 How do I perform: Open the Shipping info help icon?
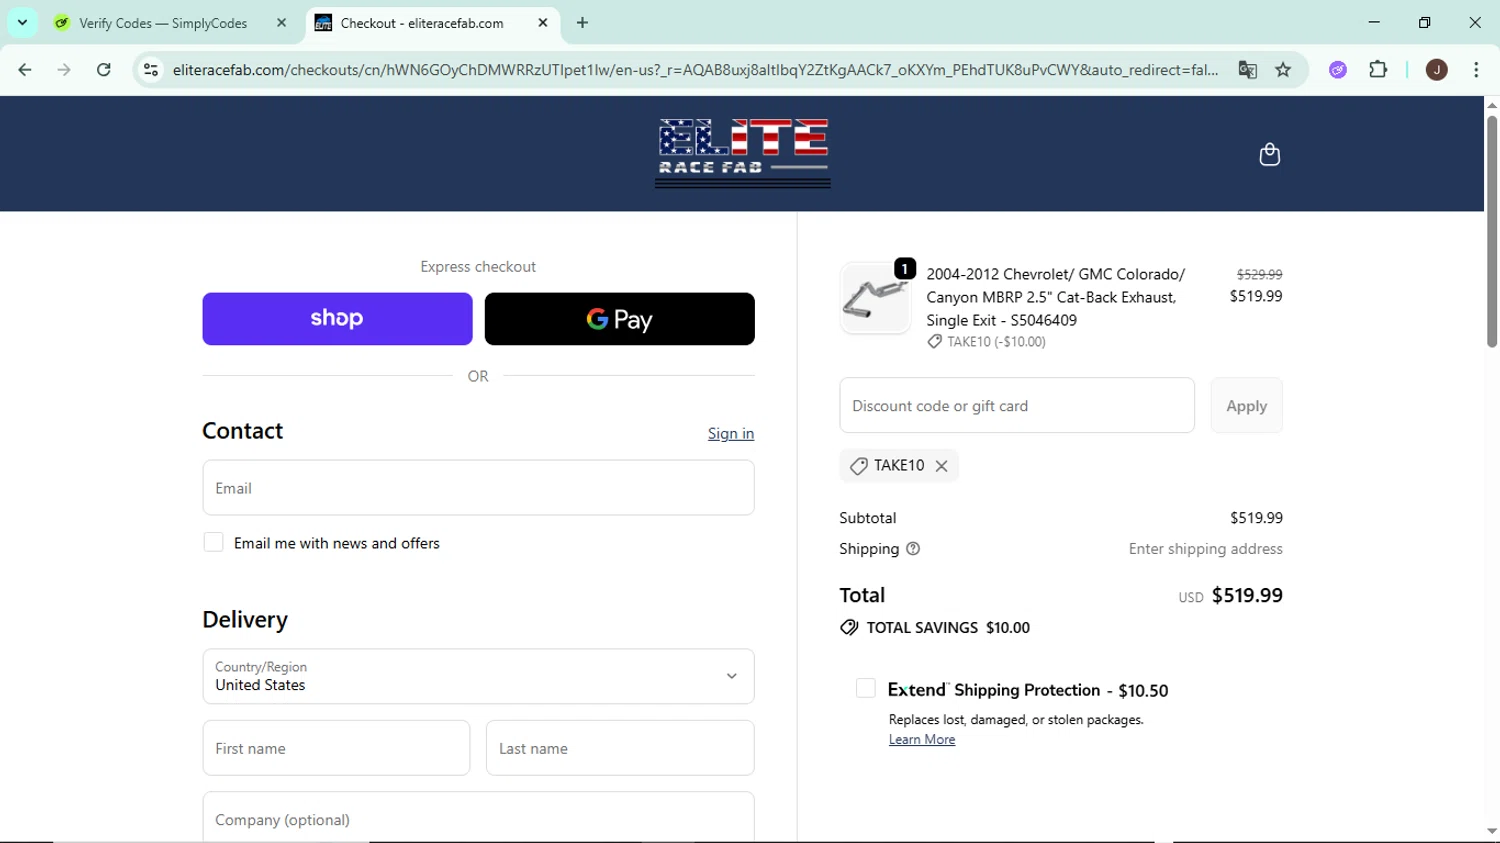(913, 549)
